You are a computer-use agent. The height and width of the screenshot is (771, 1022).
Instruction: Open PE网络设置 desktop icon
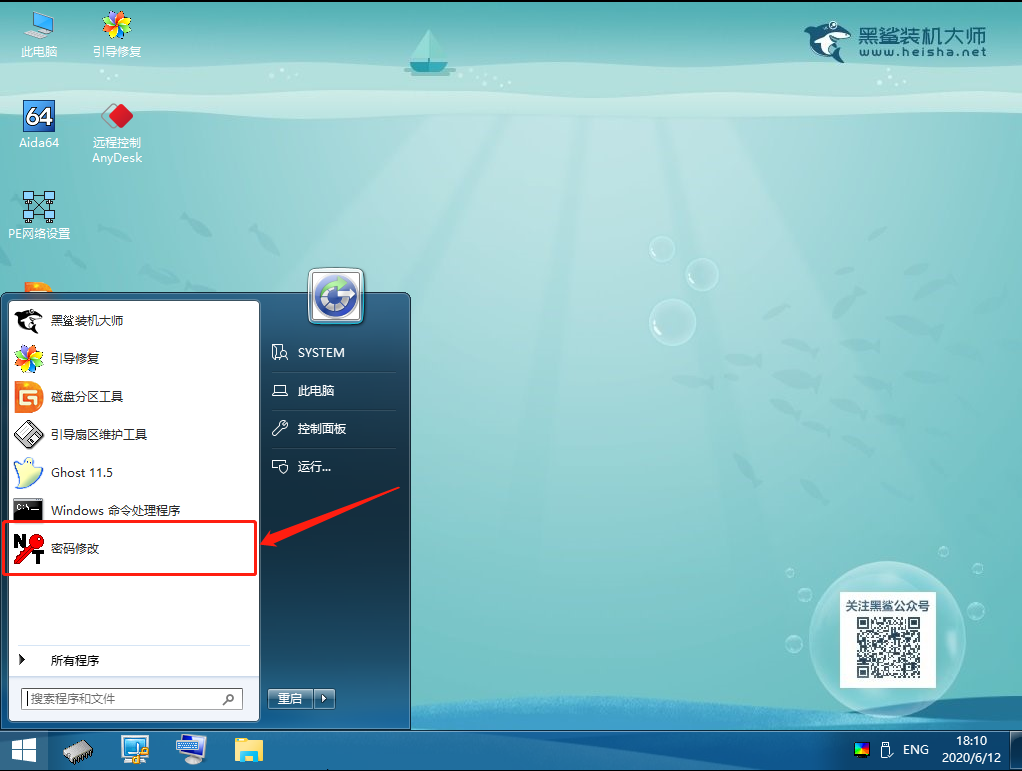pos(39,207)
